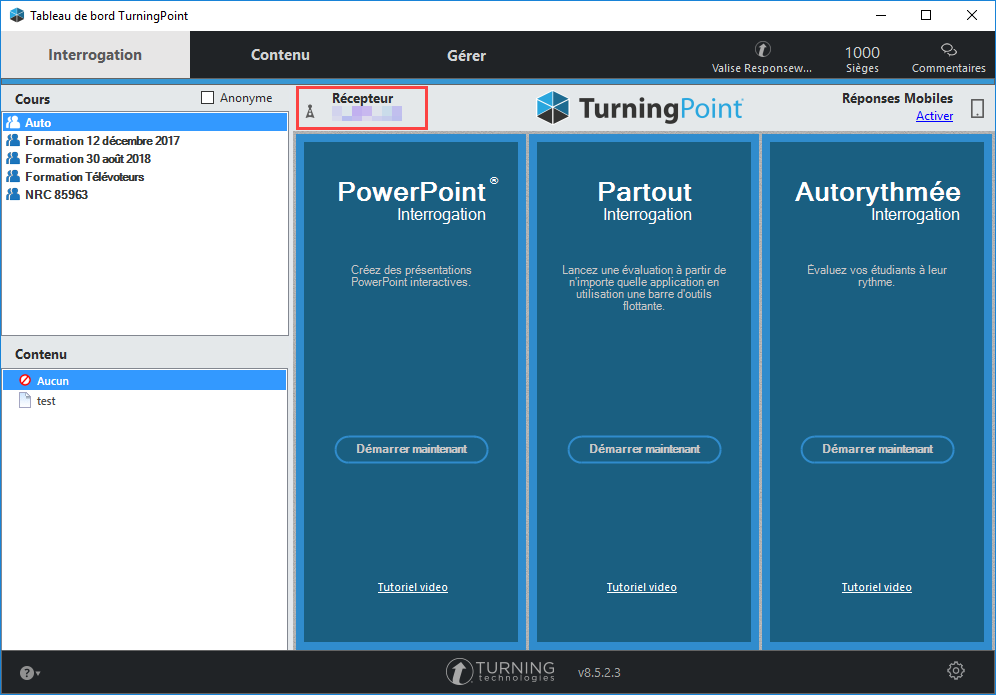The image size is (996, 695).
Task: Click the TurningPoint cube logo
Action: pos(553,107)
